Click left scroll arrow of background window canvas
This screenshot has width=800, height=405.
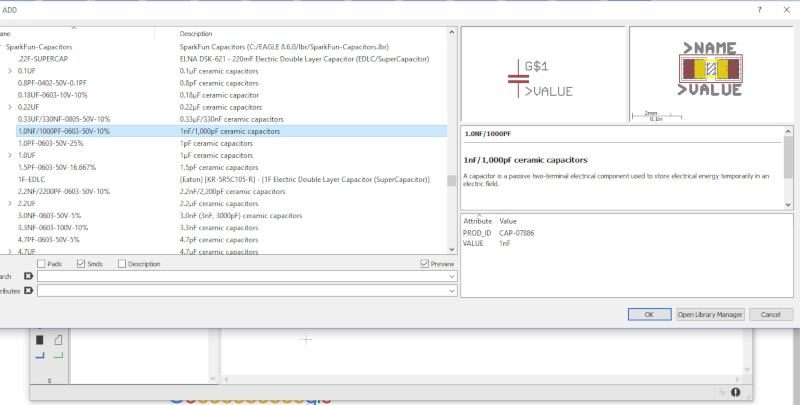point(227,379)
